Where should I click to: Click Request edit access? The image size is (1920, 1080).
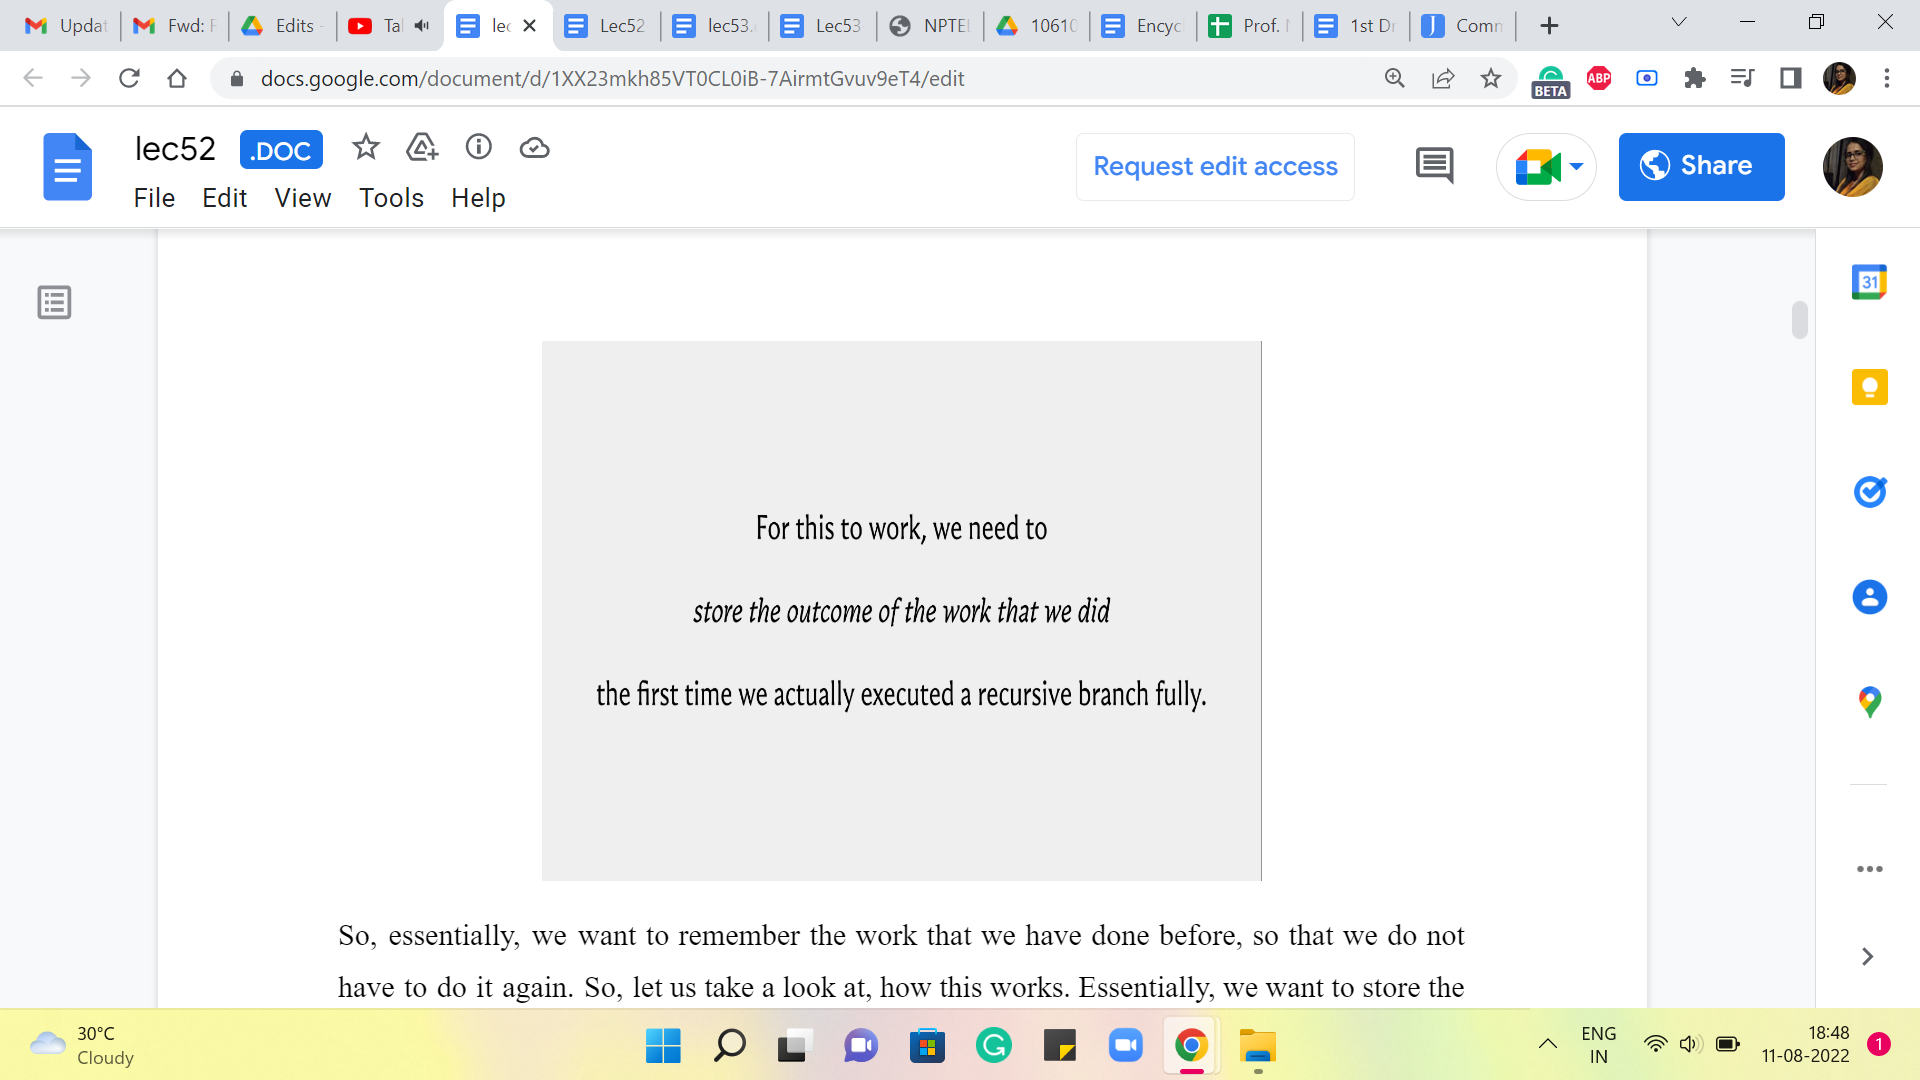point(1215,167)
